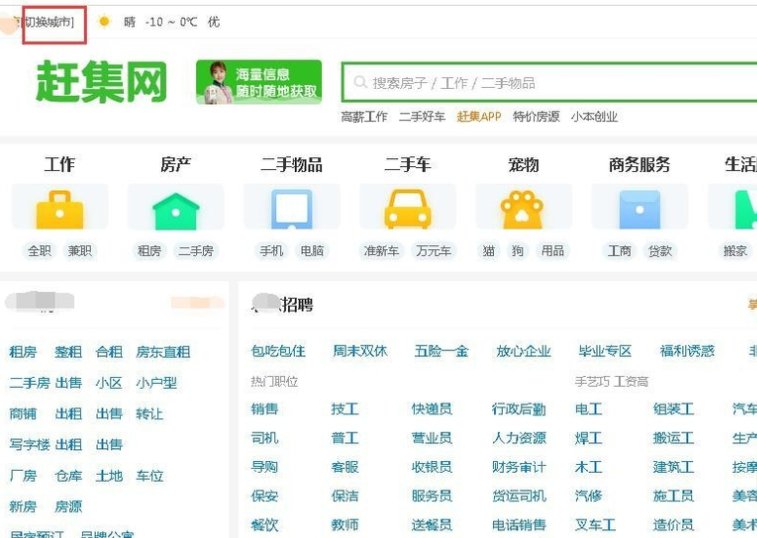757x538 pixels.
Task: Open the 赶集网 logo homepage
Action: pos(101,82)
